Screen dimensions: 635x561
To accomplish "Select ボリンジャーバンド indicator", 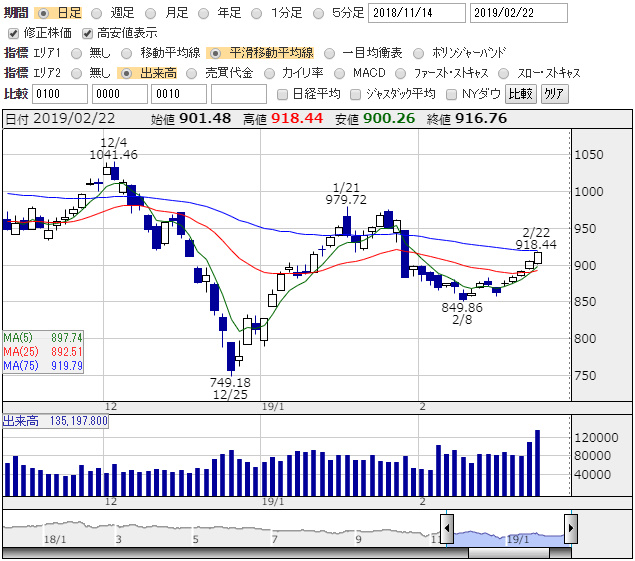I will click(x=418, y=53).
